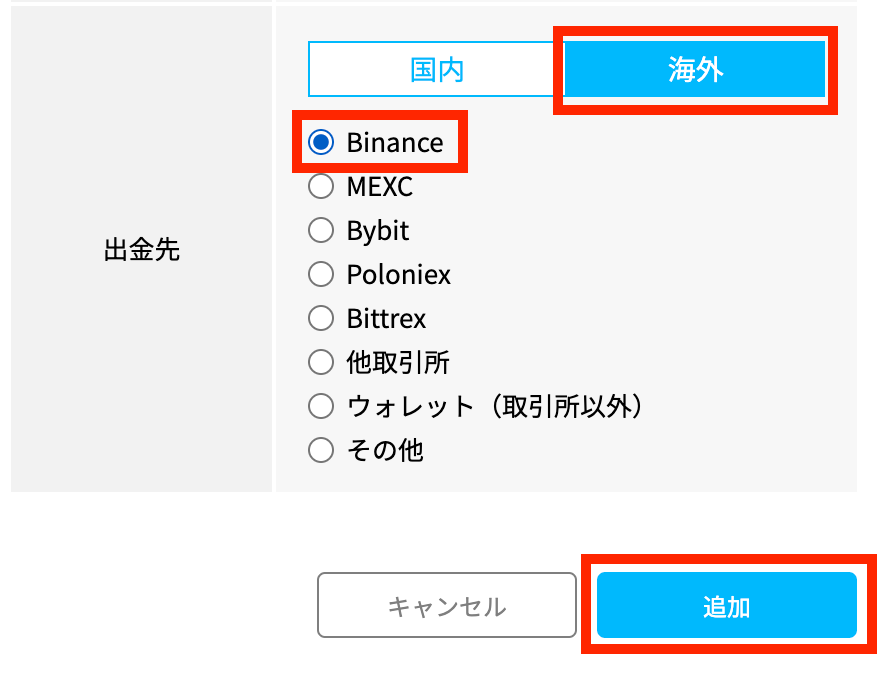Click the Bybit option label text
Image resolution: width=882 pixels, height=674 pixels.
click(378, 231)
